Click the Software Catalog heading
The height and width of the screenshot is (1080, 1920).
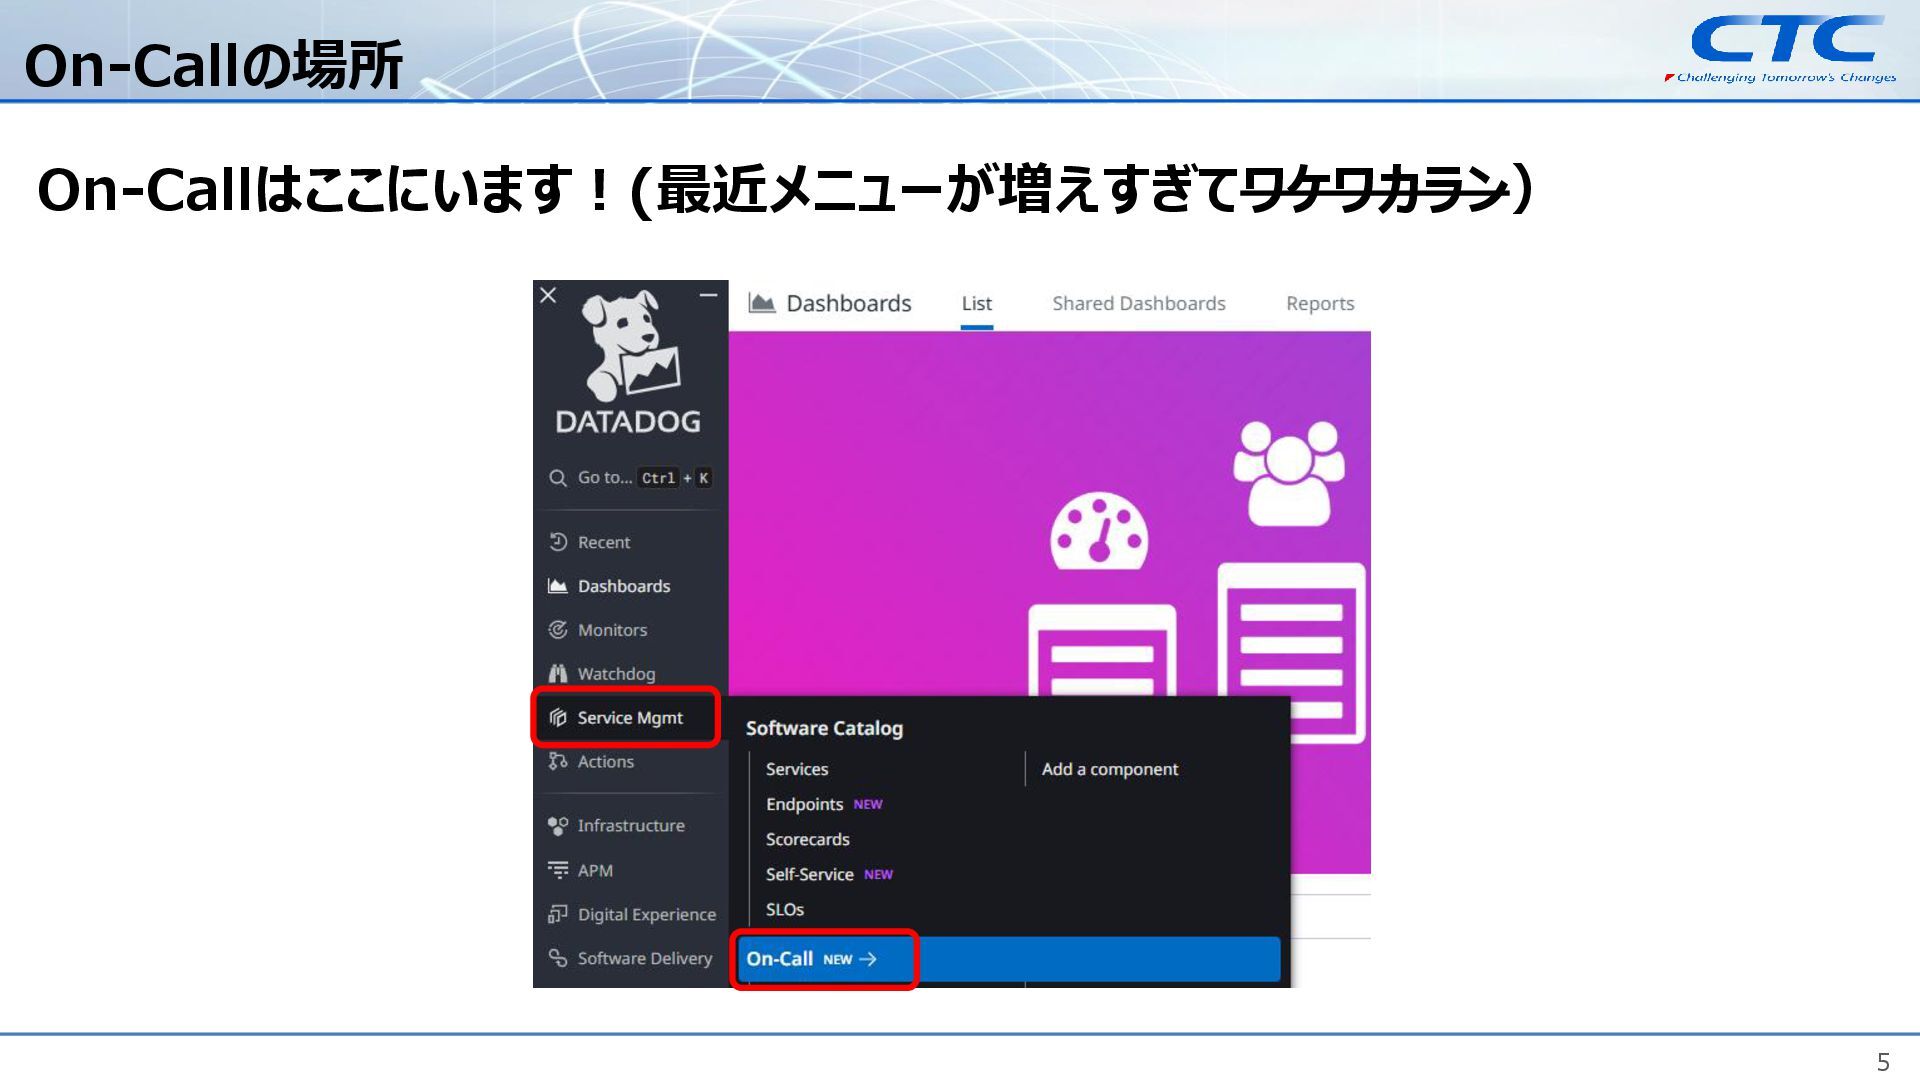coord(824,728)
